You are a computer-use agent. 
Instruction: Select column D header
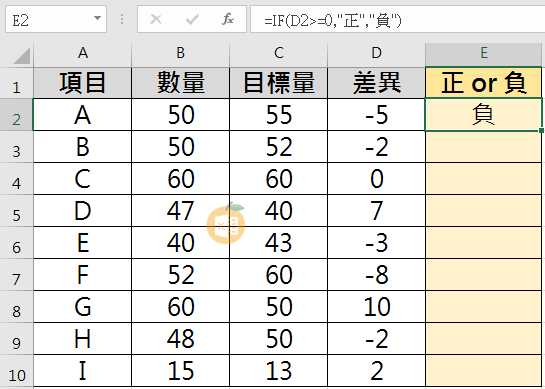[x=376, y=54]
